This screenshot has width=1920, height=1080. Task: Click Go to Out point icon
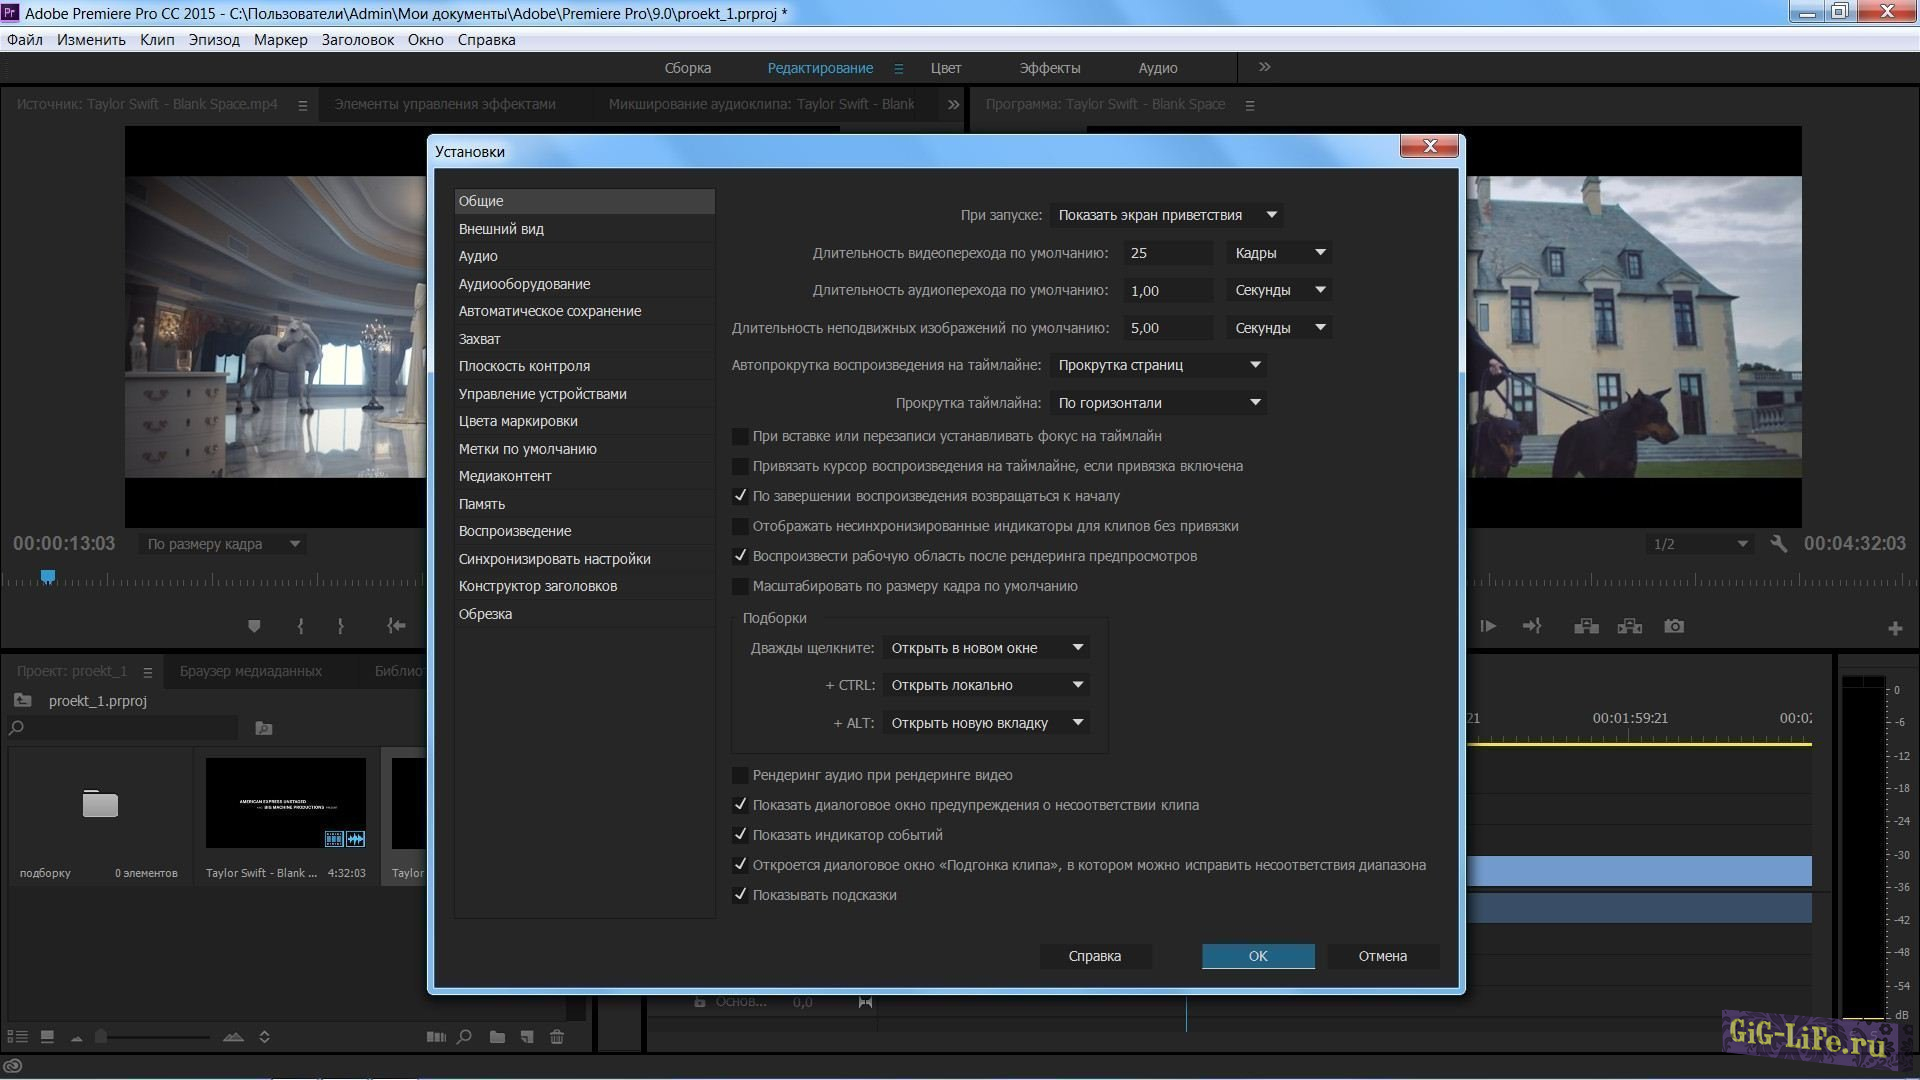1531,627
